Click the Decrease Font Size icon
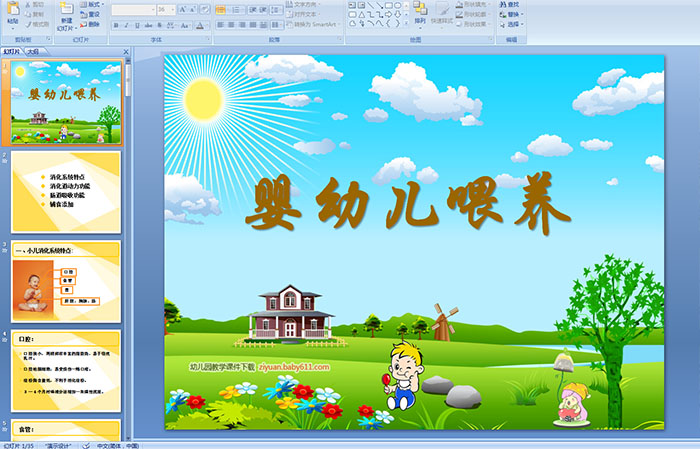 [192, 9]
